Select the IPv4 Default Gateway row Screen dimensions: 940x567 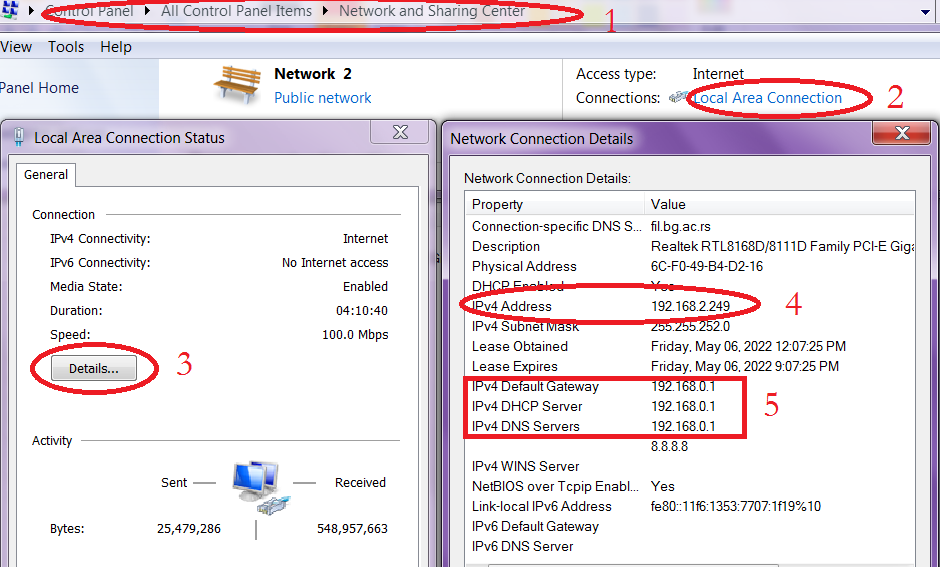(x=690, y=387)
